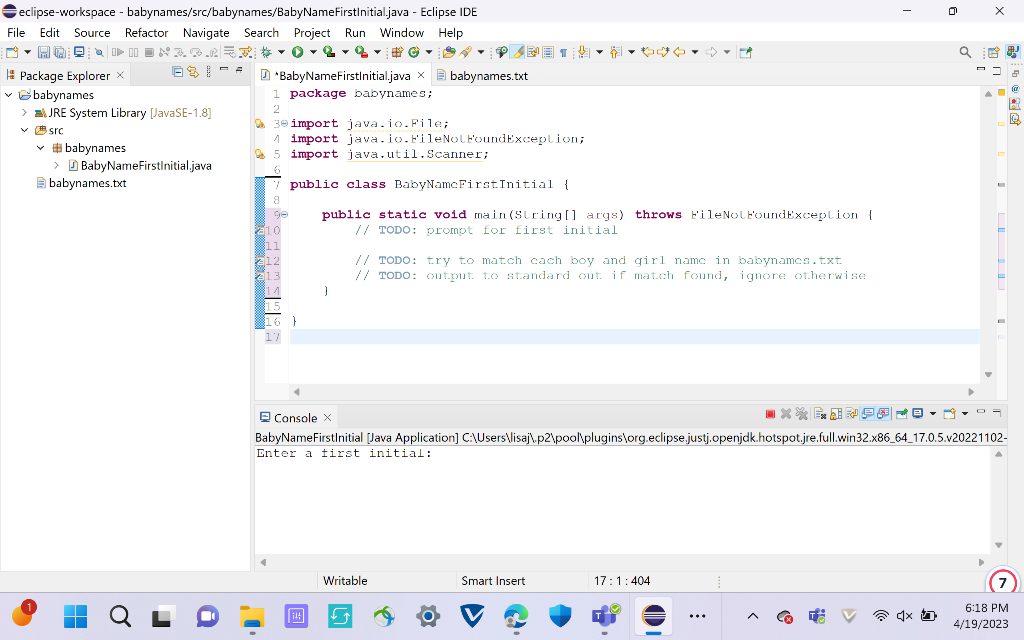This screenshot has height=640, width=1024.
Task: Toggle Show Console on Standard Out
Action: (868, 413)
